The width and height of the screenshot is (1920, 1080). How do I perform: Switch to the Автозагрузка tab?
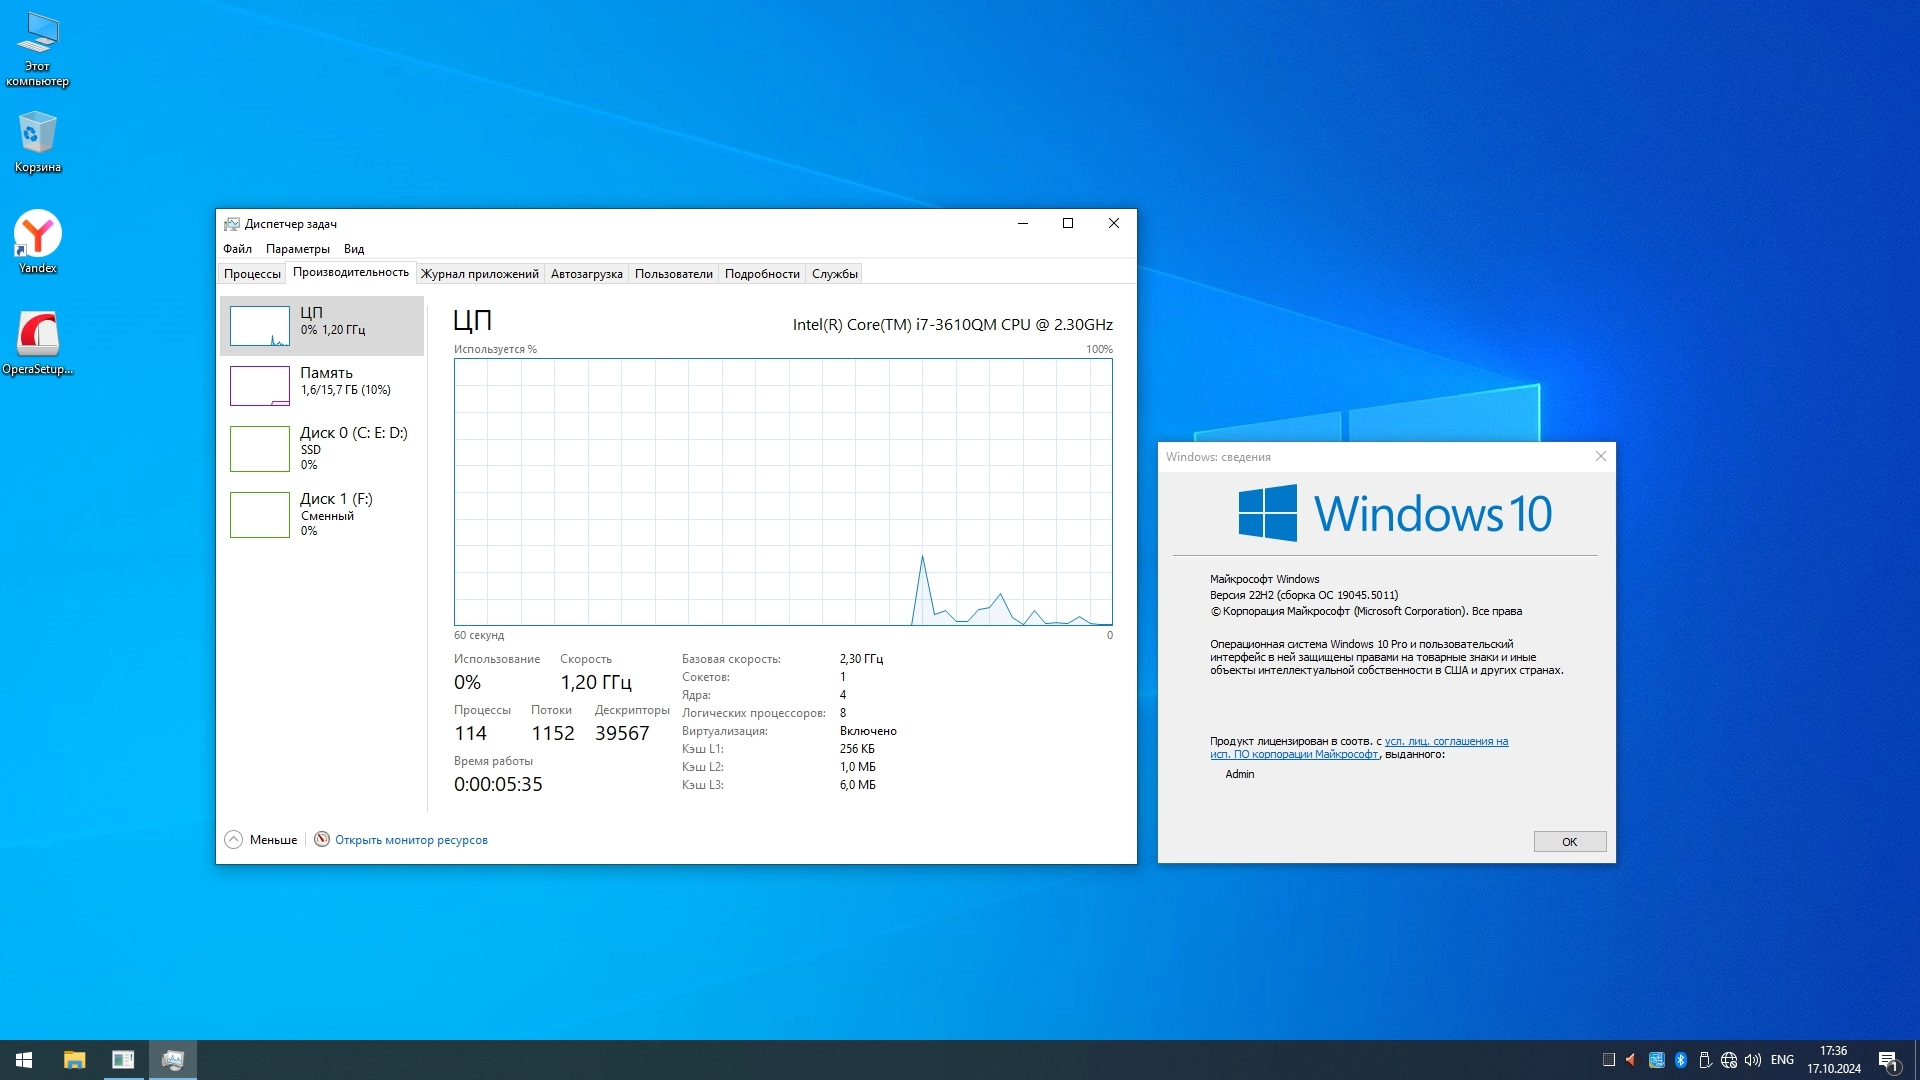tap(586, 274)
